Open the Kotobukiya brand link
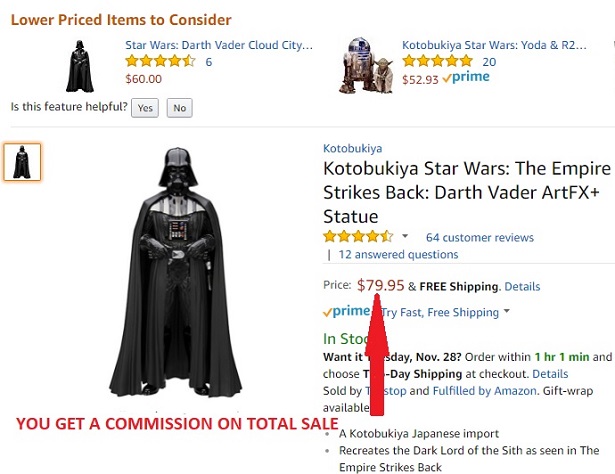Viewport: 615px width, 474px height. (x=352, y=148)
